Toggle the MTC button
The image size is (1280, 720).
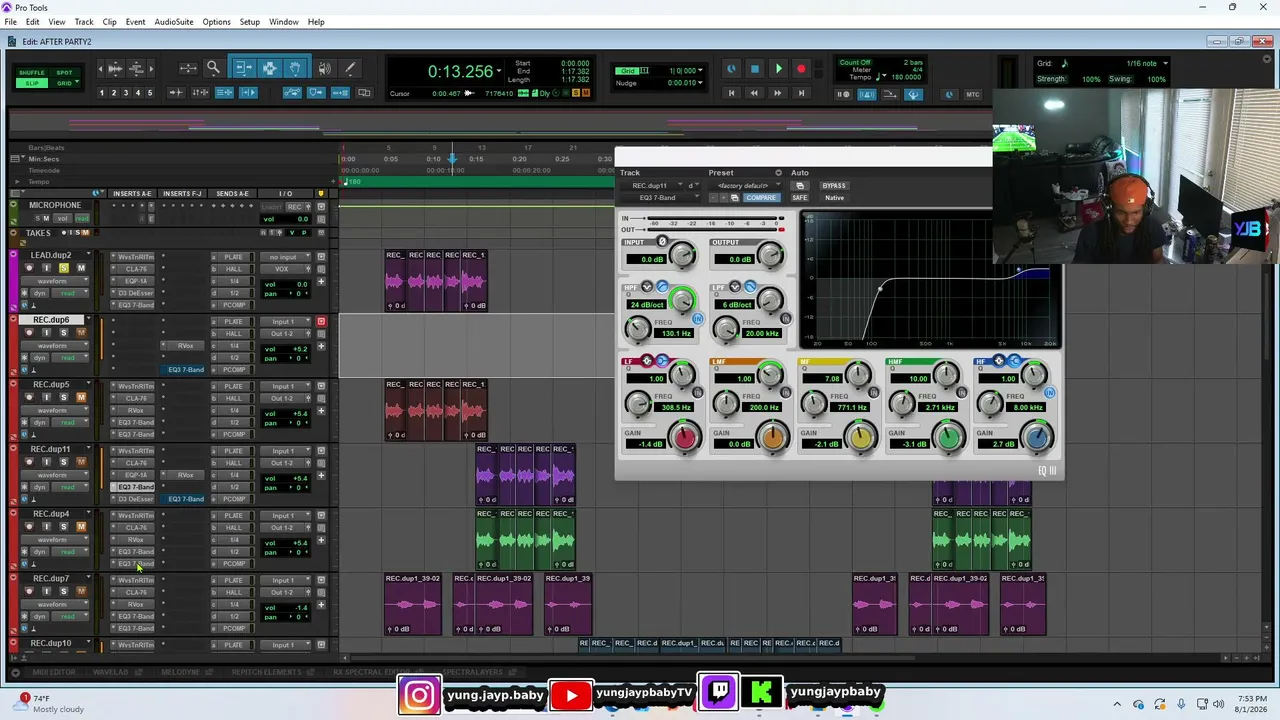tap(973, 95)
